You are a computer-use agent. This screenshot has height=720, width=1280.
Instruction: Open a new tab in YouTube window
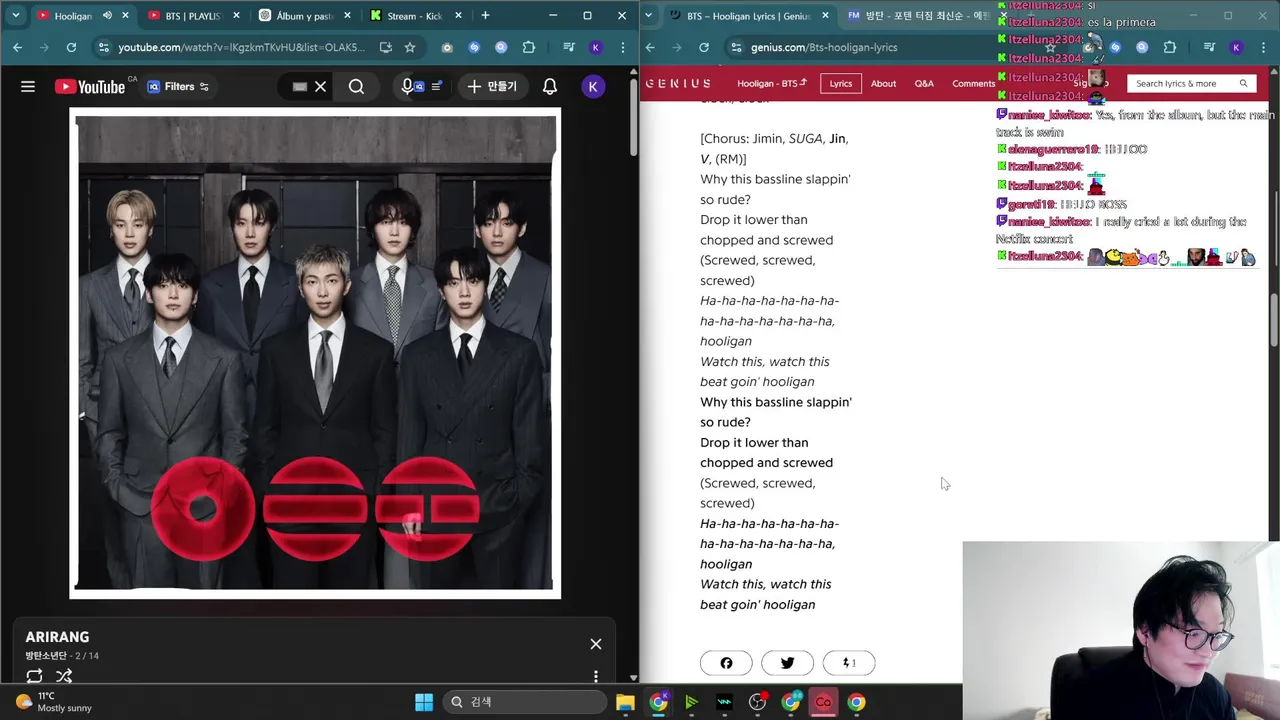[485, 16]
